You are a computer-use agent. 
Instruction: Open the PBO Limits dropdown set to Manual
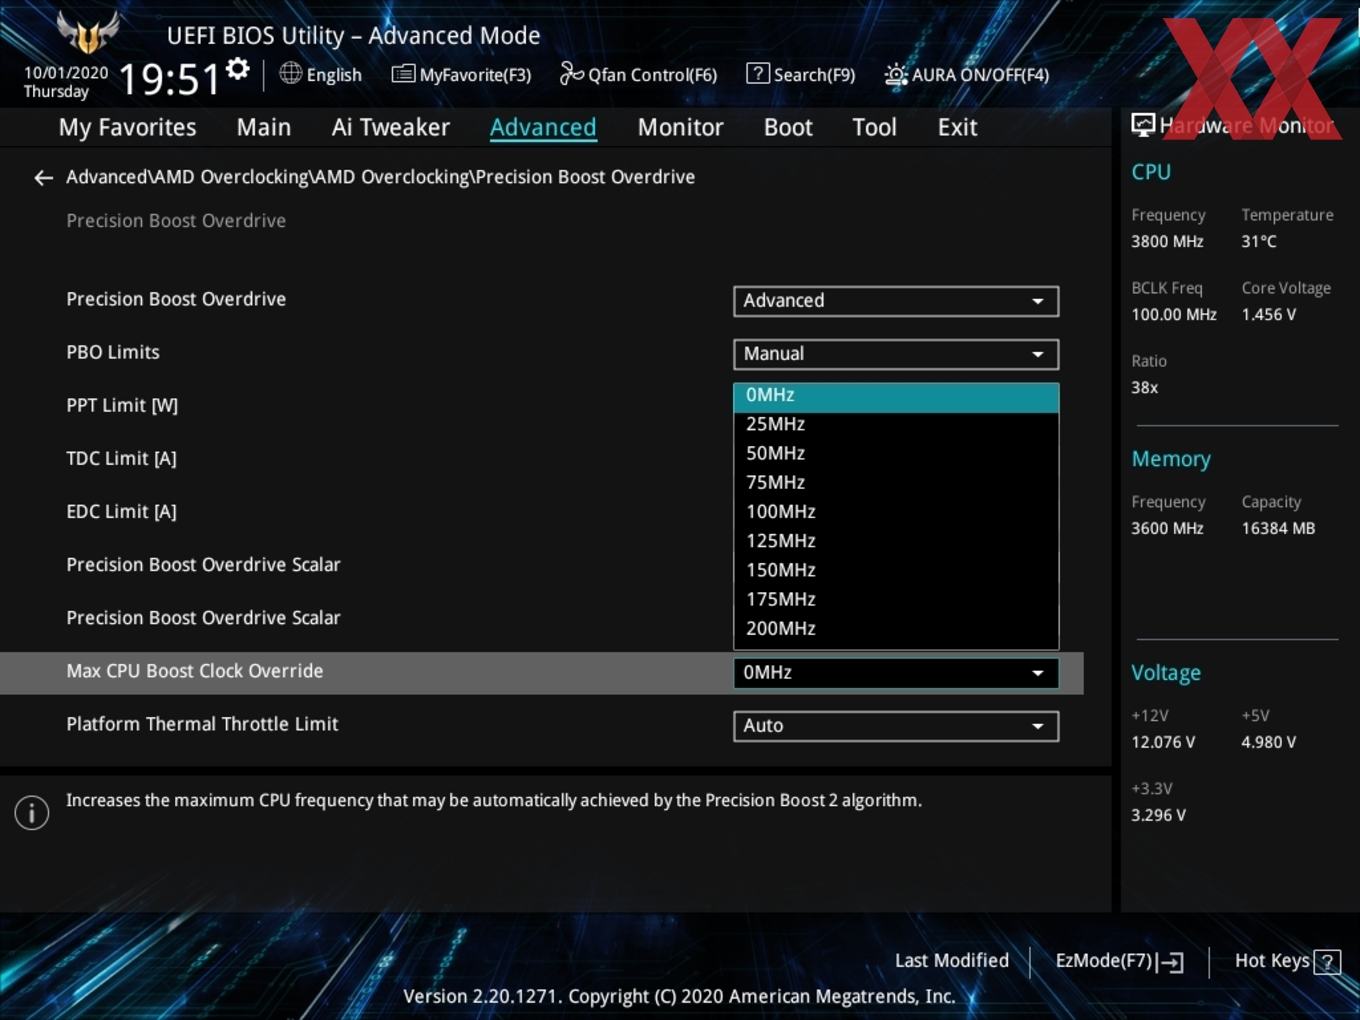pos(896,354)
